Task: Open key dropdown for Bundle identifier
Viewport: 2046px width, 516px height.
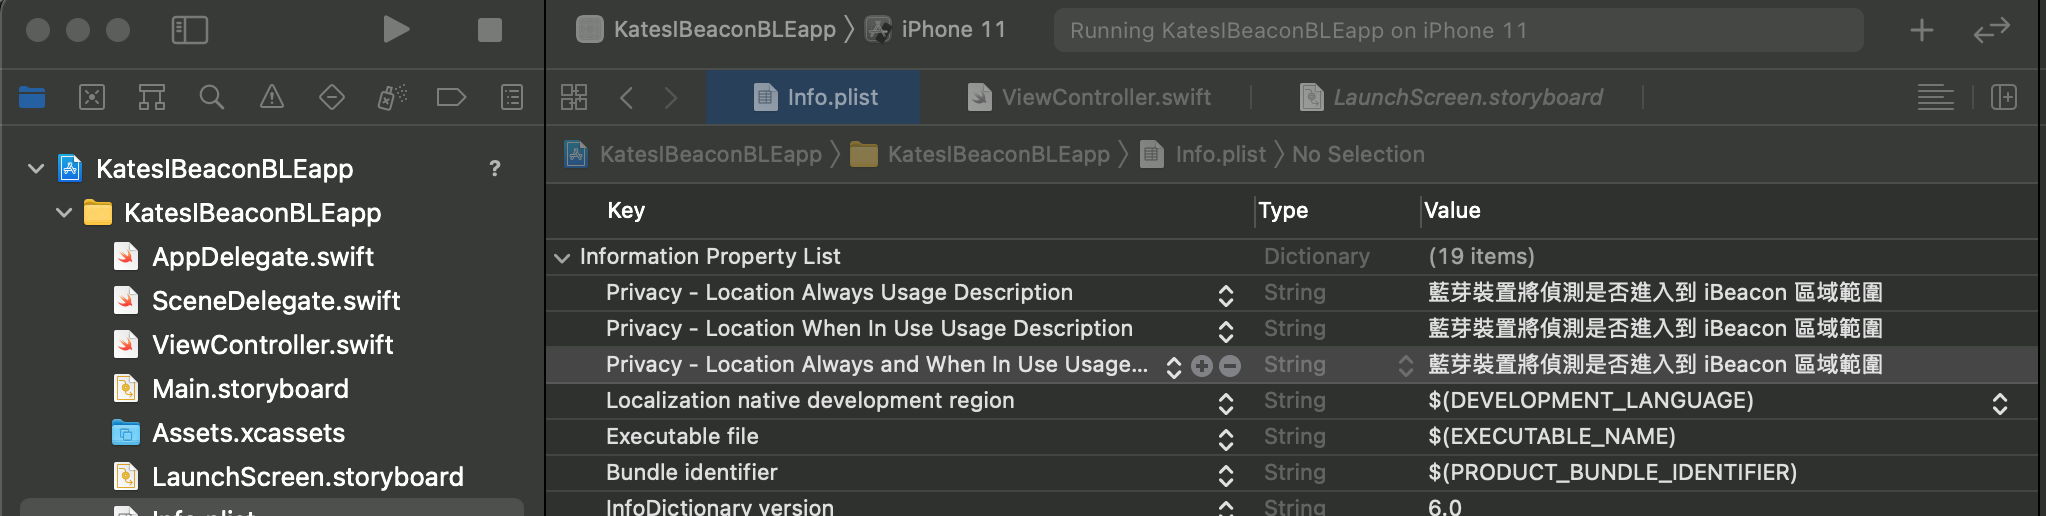Action: tap(1226, 474)
